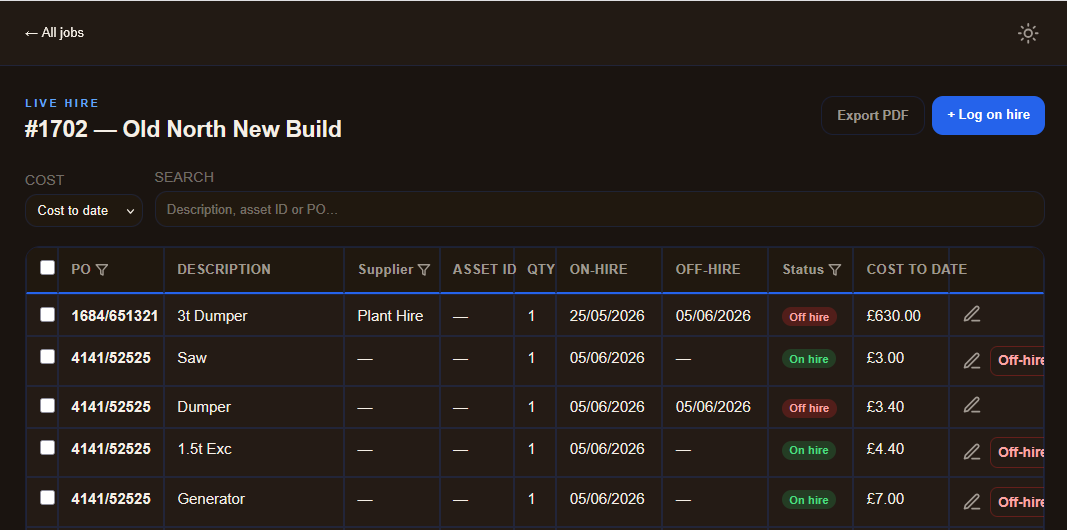Click the 25/05/2026 on-hire date

point(607,316)
